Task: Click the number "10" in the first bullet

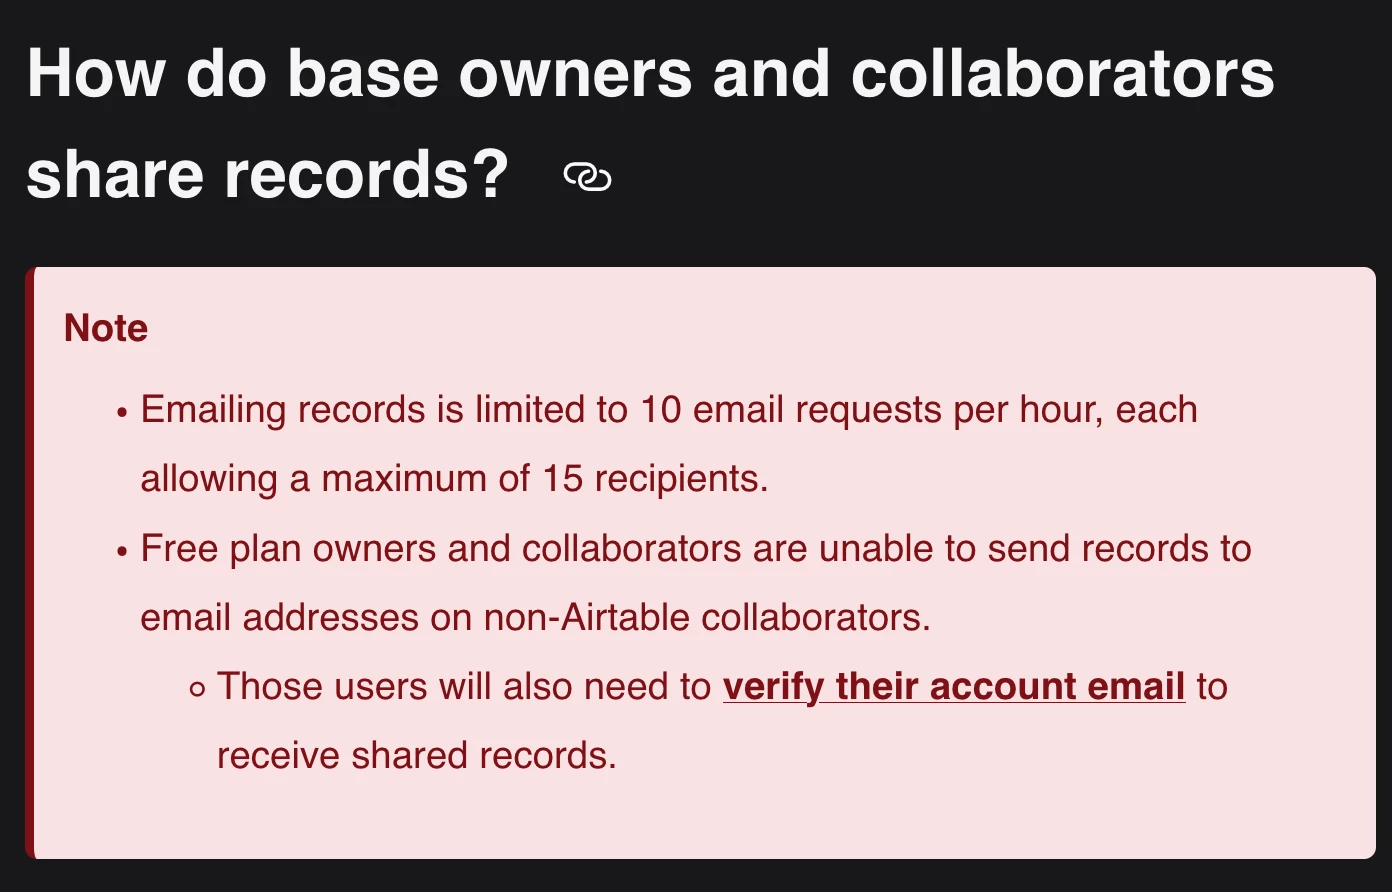Action: click(660, 410)
